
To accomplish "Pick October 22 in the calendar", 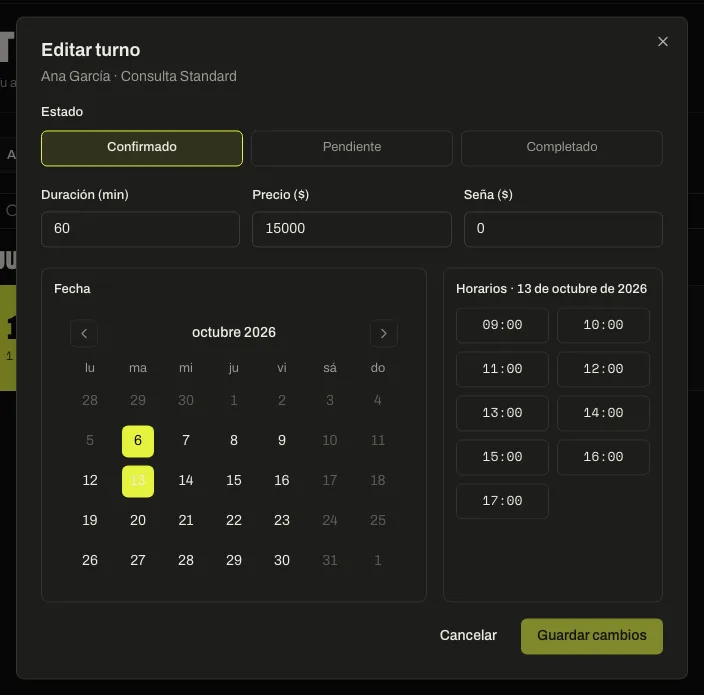I will point(234,521).
